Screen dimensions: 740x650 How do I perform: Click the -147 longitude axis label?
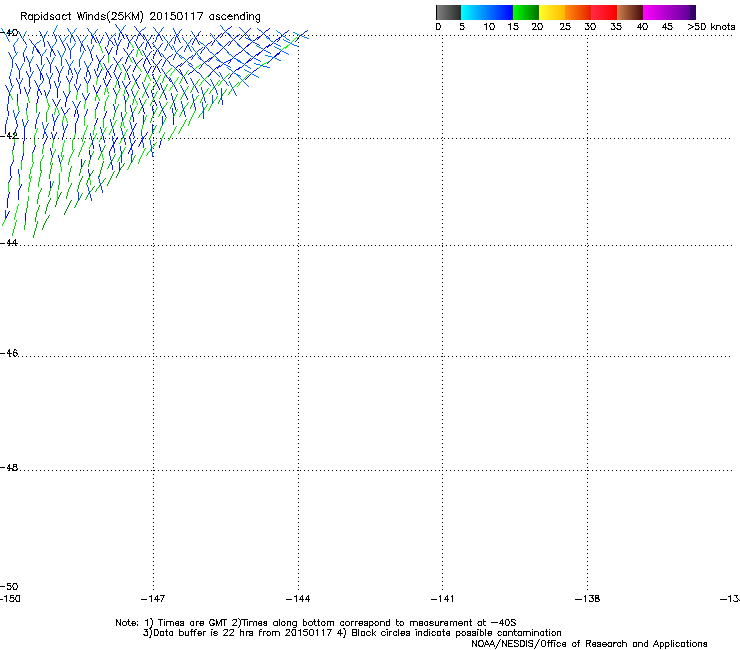point(153,599)
